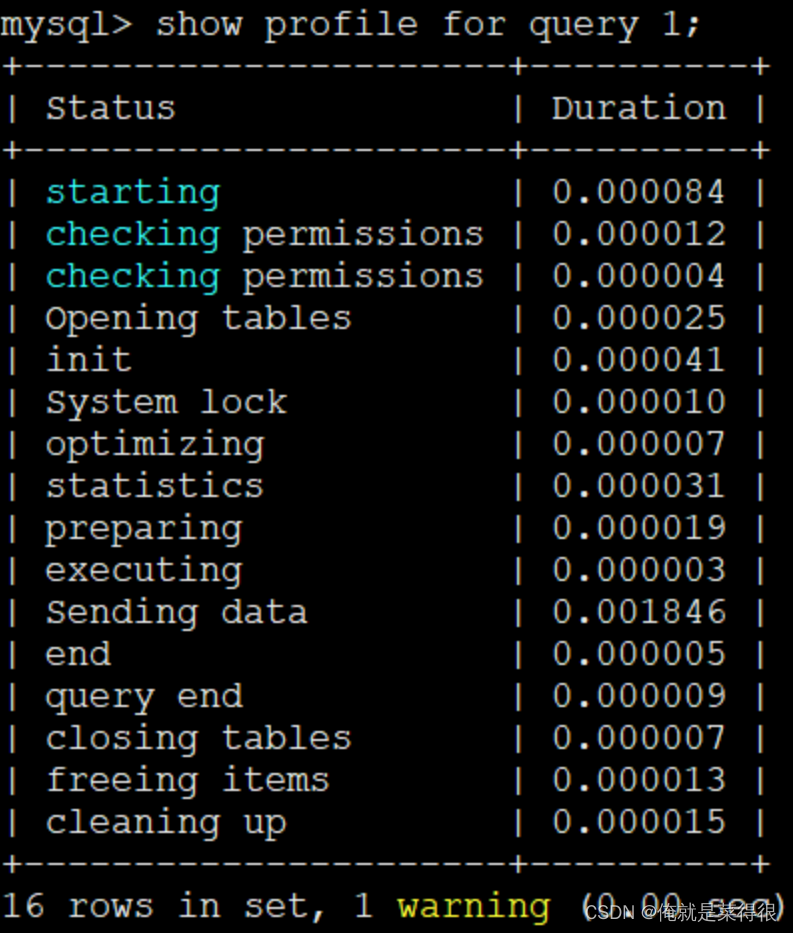Click the 'query end' status
This screenshot has width=793, height=933.
[144, 697]
